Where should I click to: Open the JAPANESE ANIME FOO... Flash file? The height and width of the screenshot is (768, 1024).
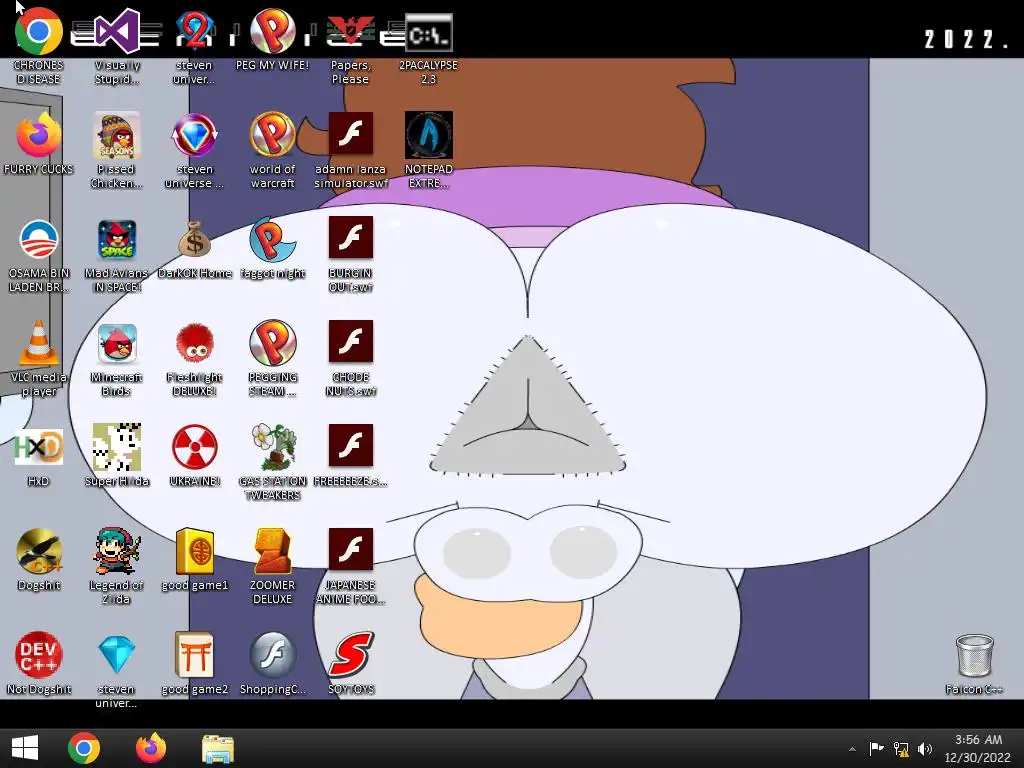pyautogui.click(x=351, y=549)
